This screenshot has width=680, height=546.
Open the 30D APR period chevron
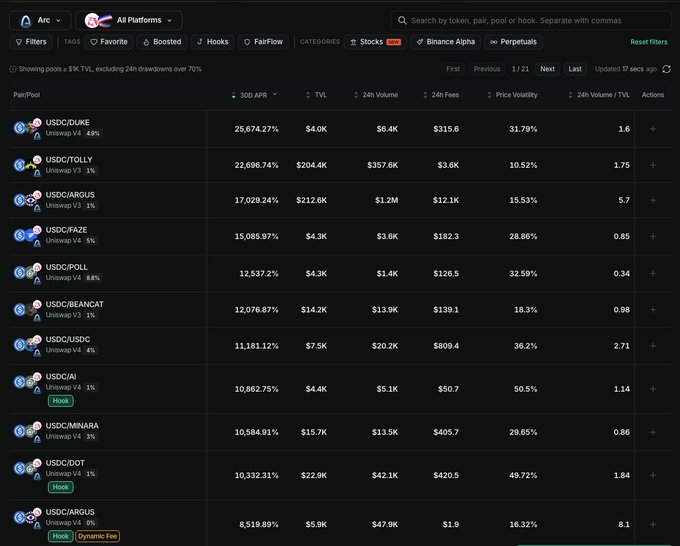click(x=275, y=94)
